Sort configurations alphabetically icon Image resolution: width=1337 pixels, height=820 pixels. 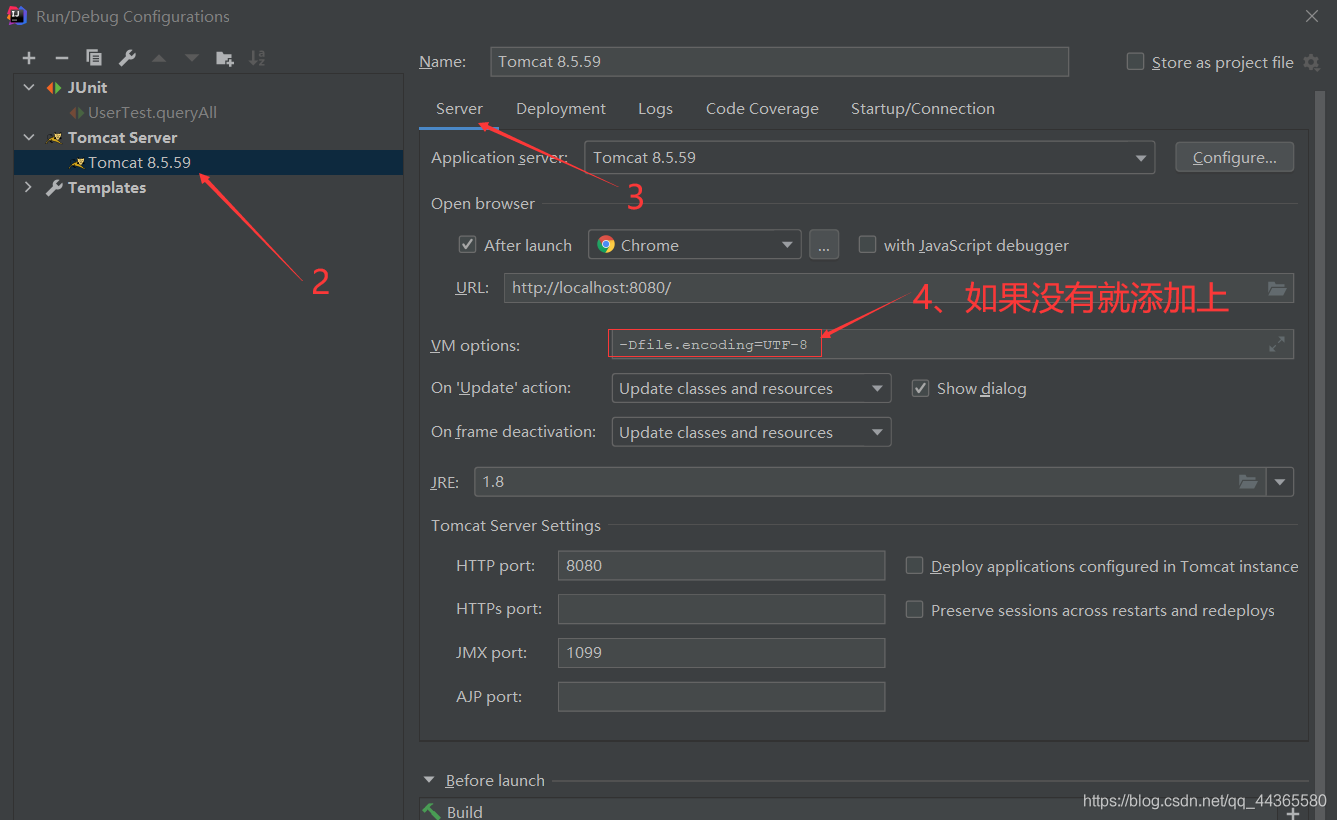click(x=257, y=59)
